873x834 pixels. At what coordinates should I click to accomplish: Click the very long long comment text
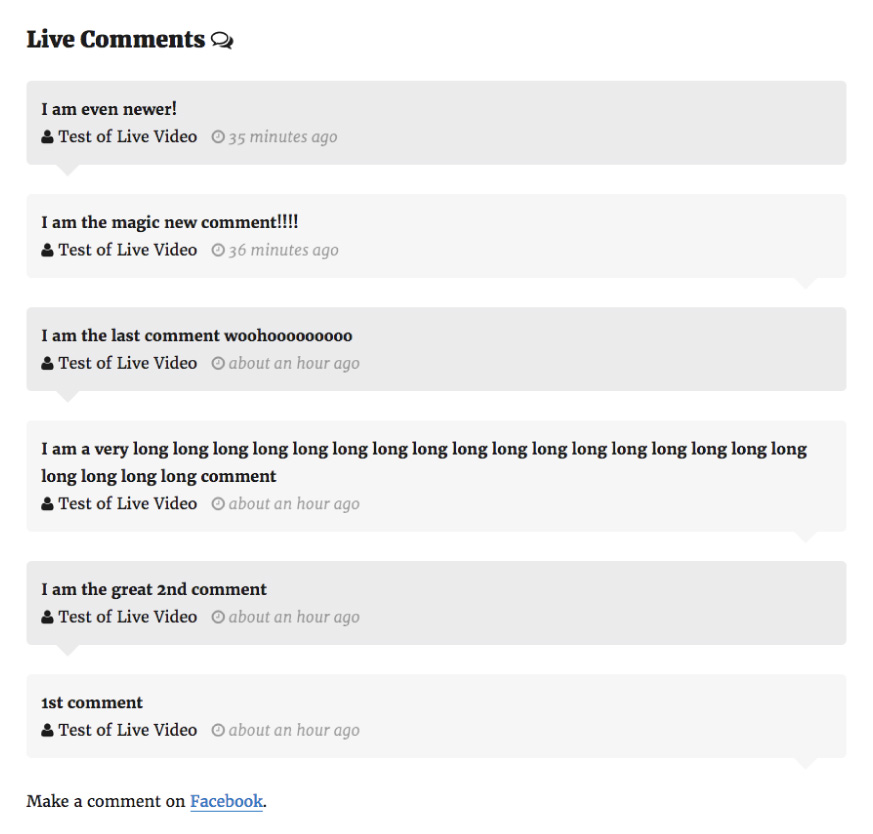[x=424, y=449]
